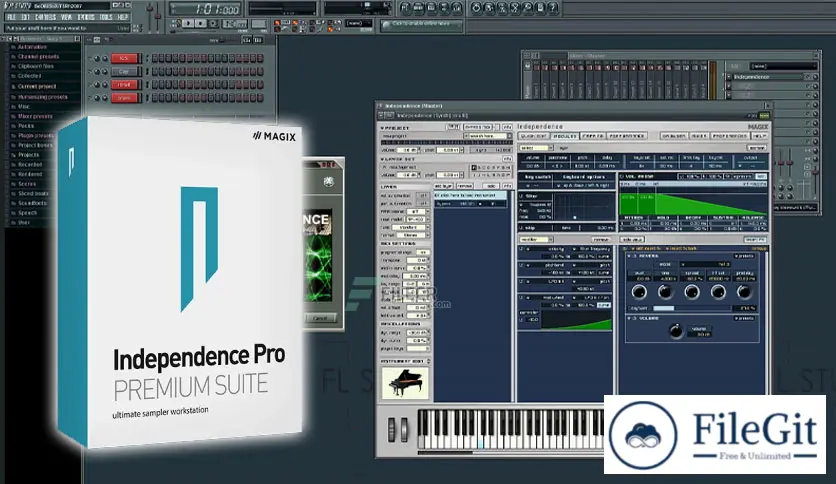Switch to Independence QUICK EDIT tab
The height and width of the screenshot is (484, 836).
[534, 136]
